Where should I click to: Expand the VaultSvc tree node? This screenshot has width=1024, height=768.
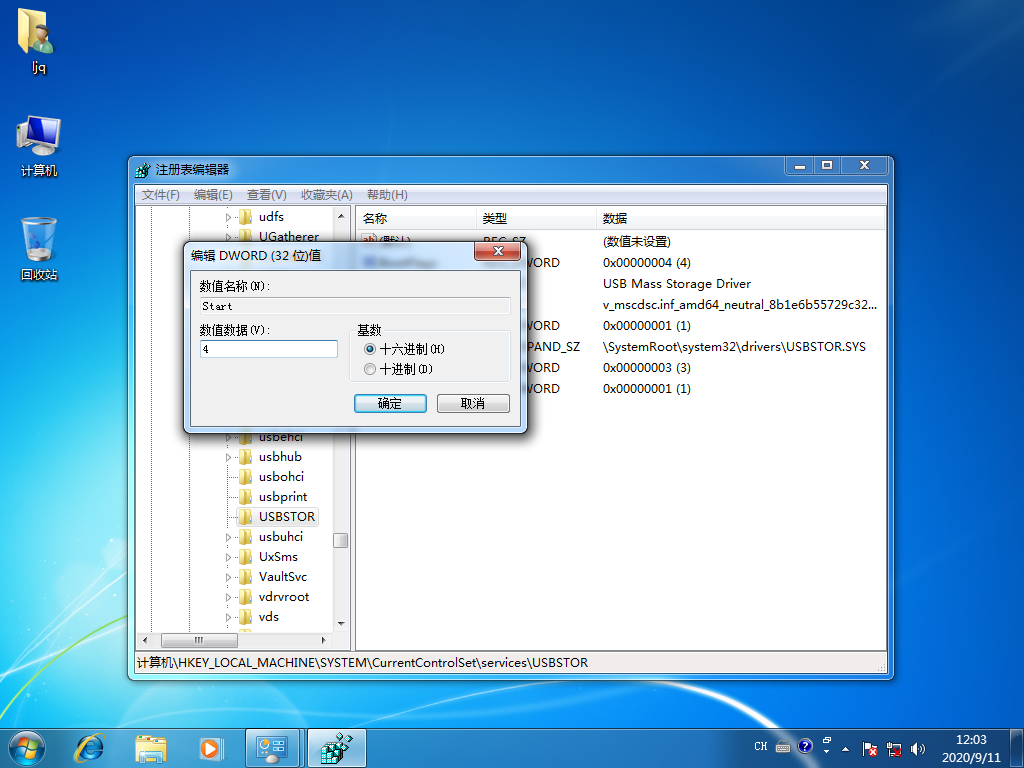[x=229, y=576]
